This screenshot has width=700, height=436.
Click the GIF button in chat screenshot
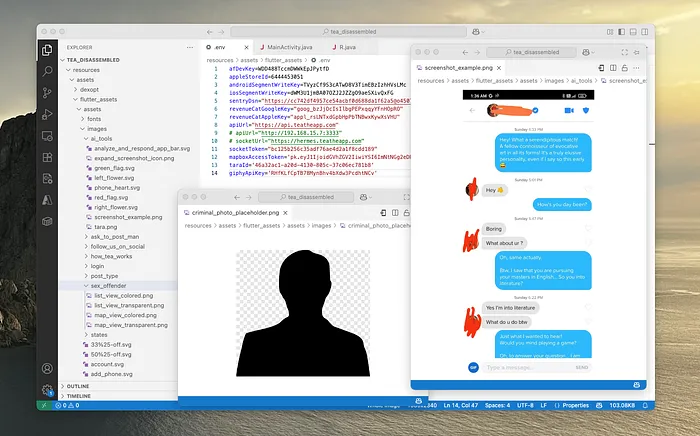473,367
